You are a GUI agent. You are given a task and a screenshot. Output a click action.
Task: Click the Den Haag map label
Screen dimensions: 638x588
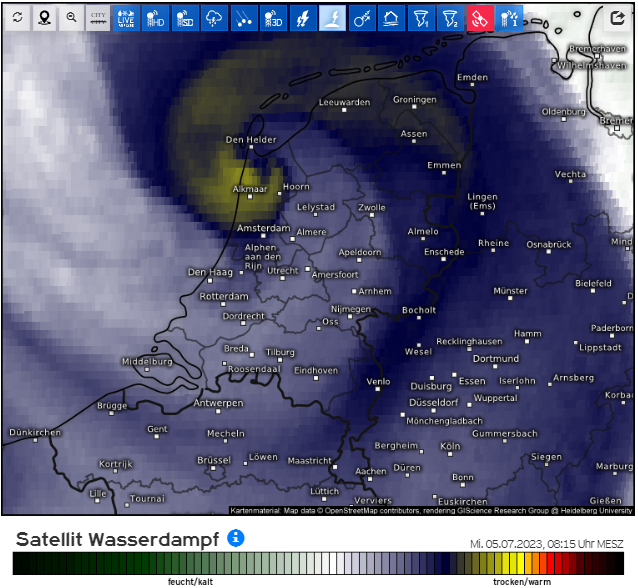pos(210,272)
